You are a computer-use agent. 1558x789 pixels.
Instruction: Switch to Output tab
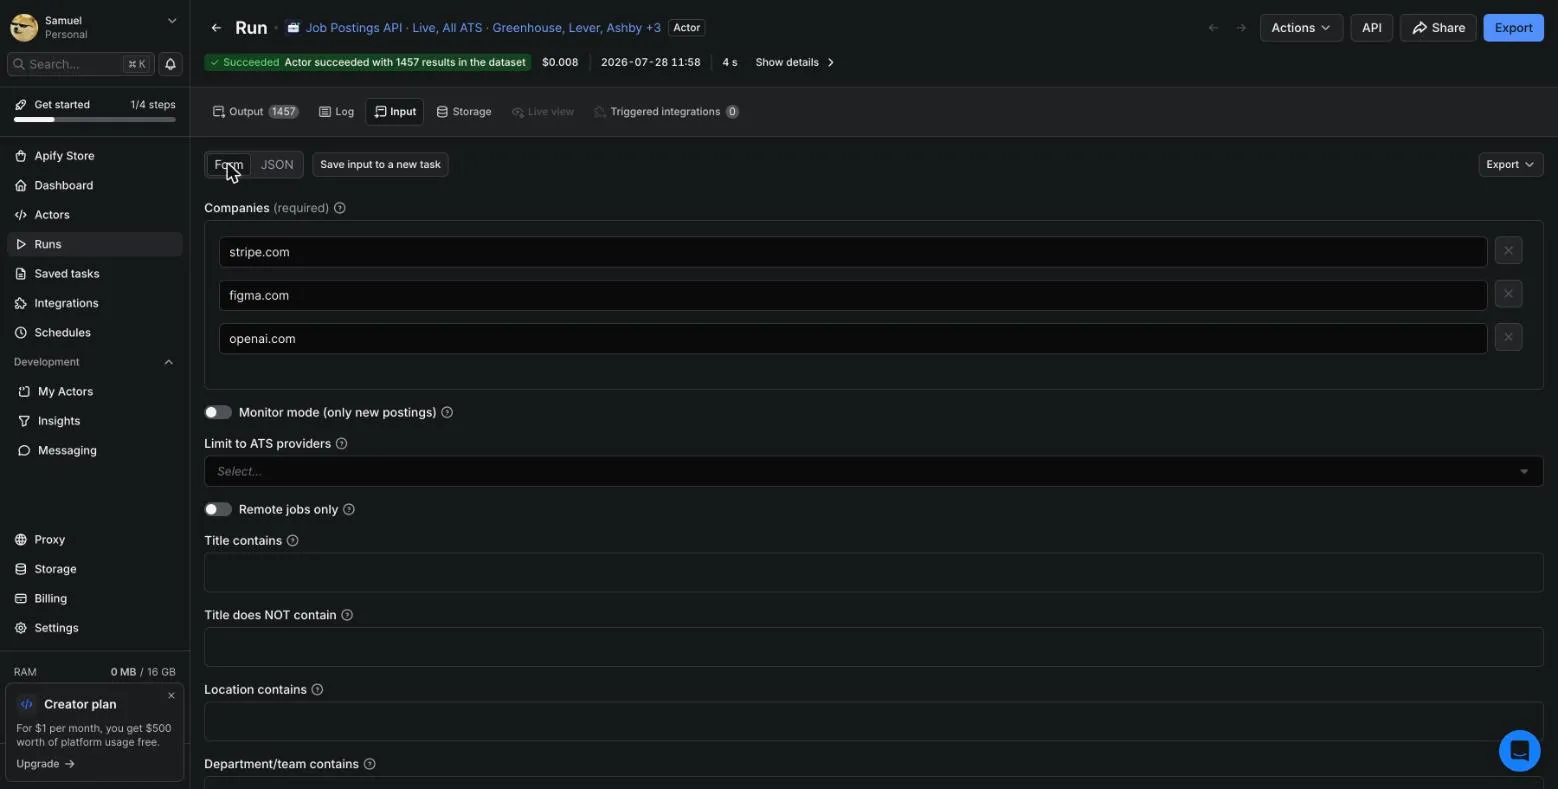tap(255, 112)
